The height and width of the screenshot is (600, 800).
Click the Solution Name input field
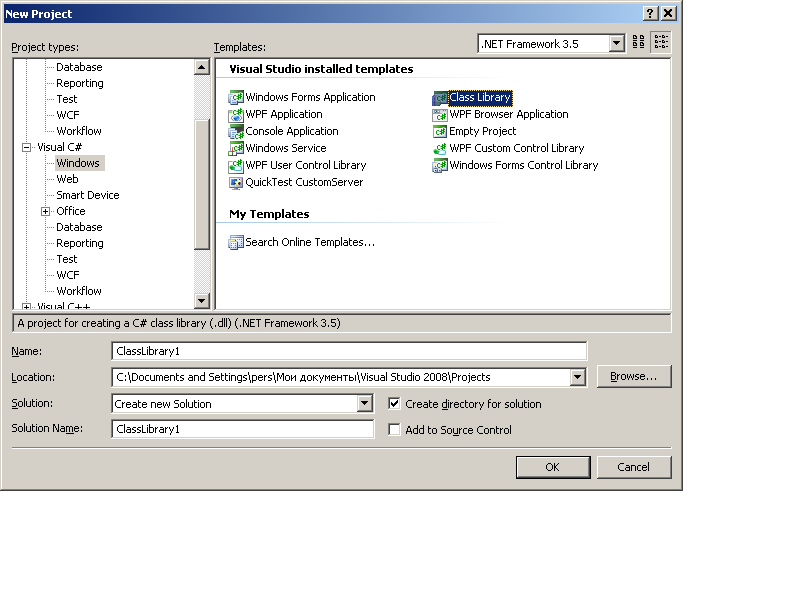(243, 429)
